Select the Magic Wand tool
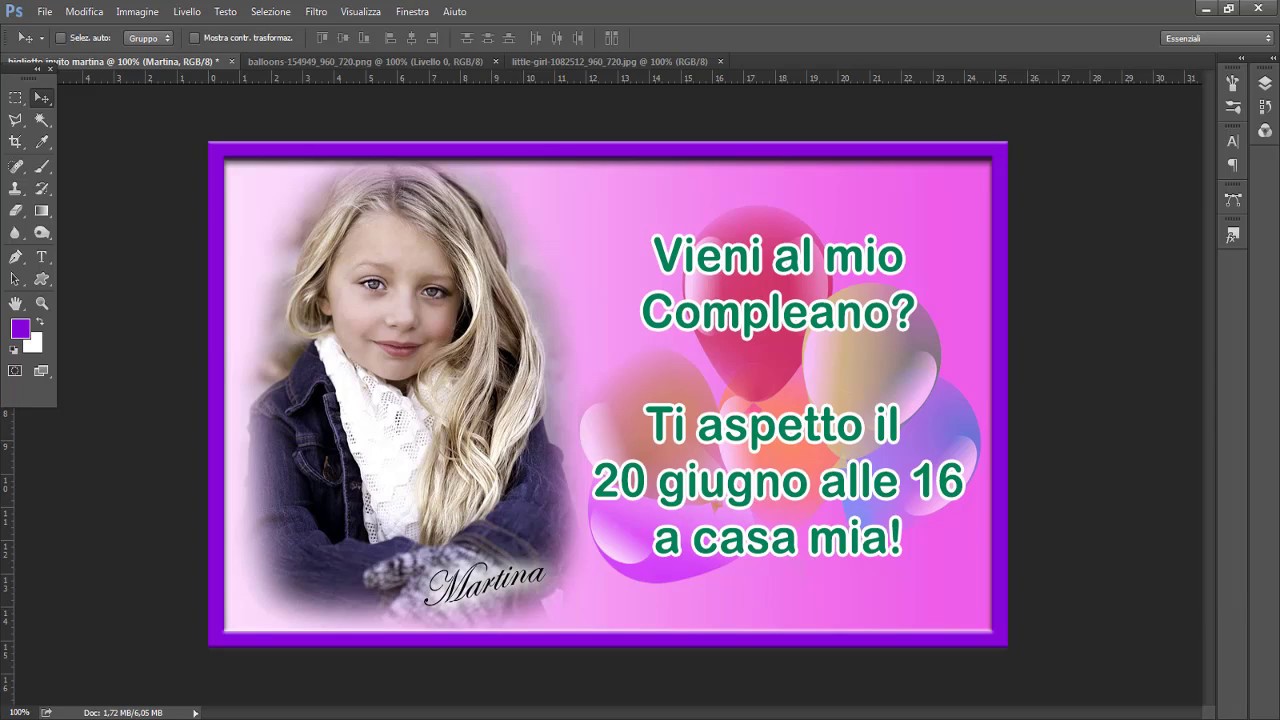This screenshot has height=720, width=1280. point(42,120)
